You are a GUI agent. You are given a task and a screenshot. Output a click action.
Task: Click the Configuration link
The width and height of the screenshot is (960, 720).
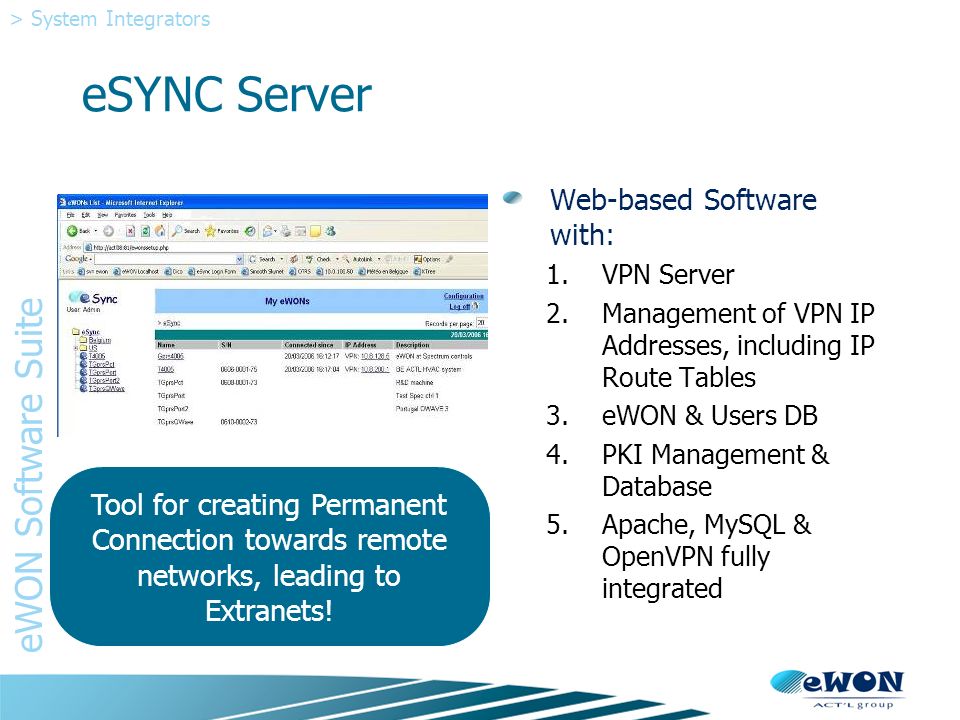[464, 296]
